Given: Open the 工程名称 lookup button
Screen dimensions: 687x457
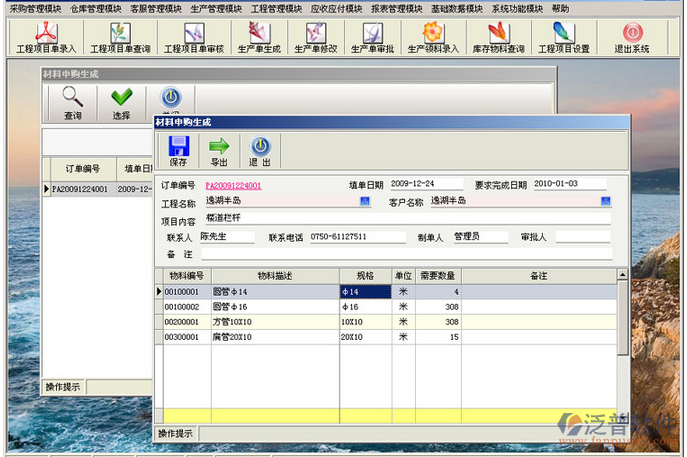Looking at the screenshot, I should tap(365, 202).
